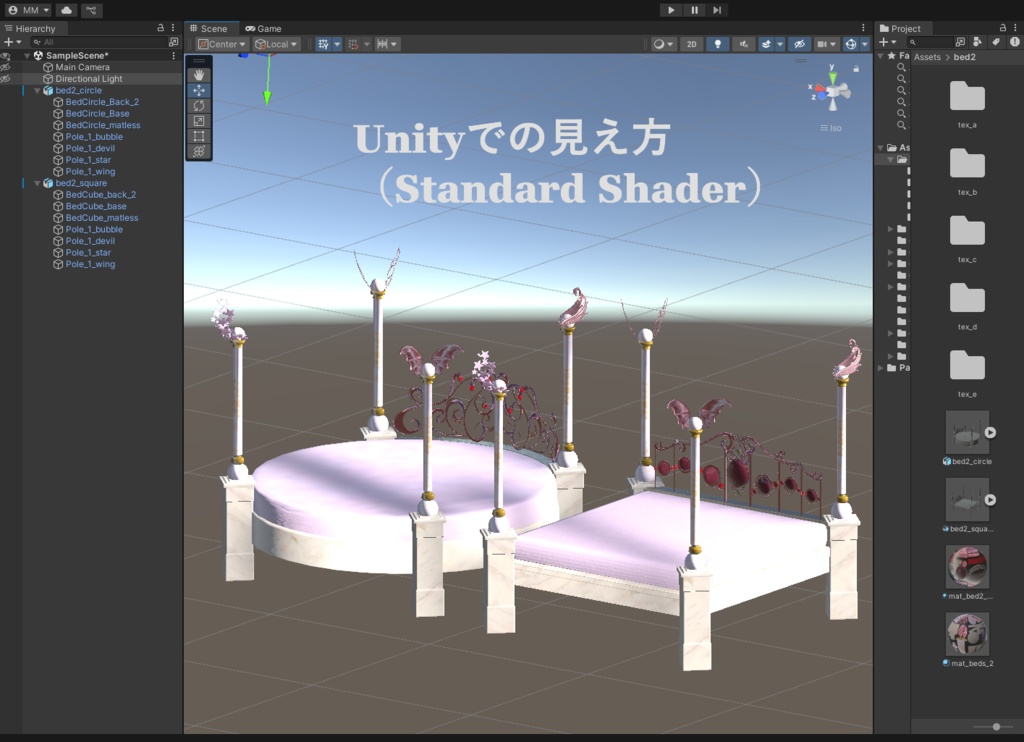Select the Rotate tool

pyautogui.click(x=199, y=105)
